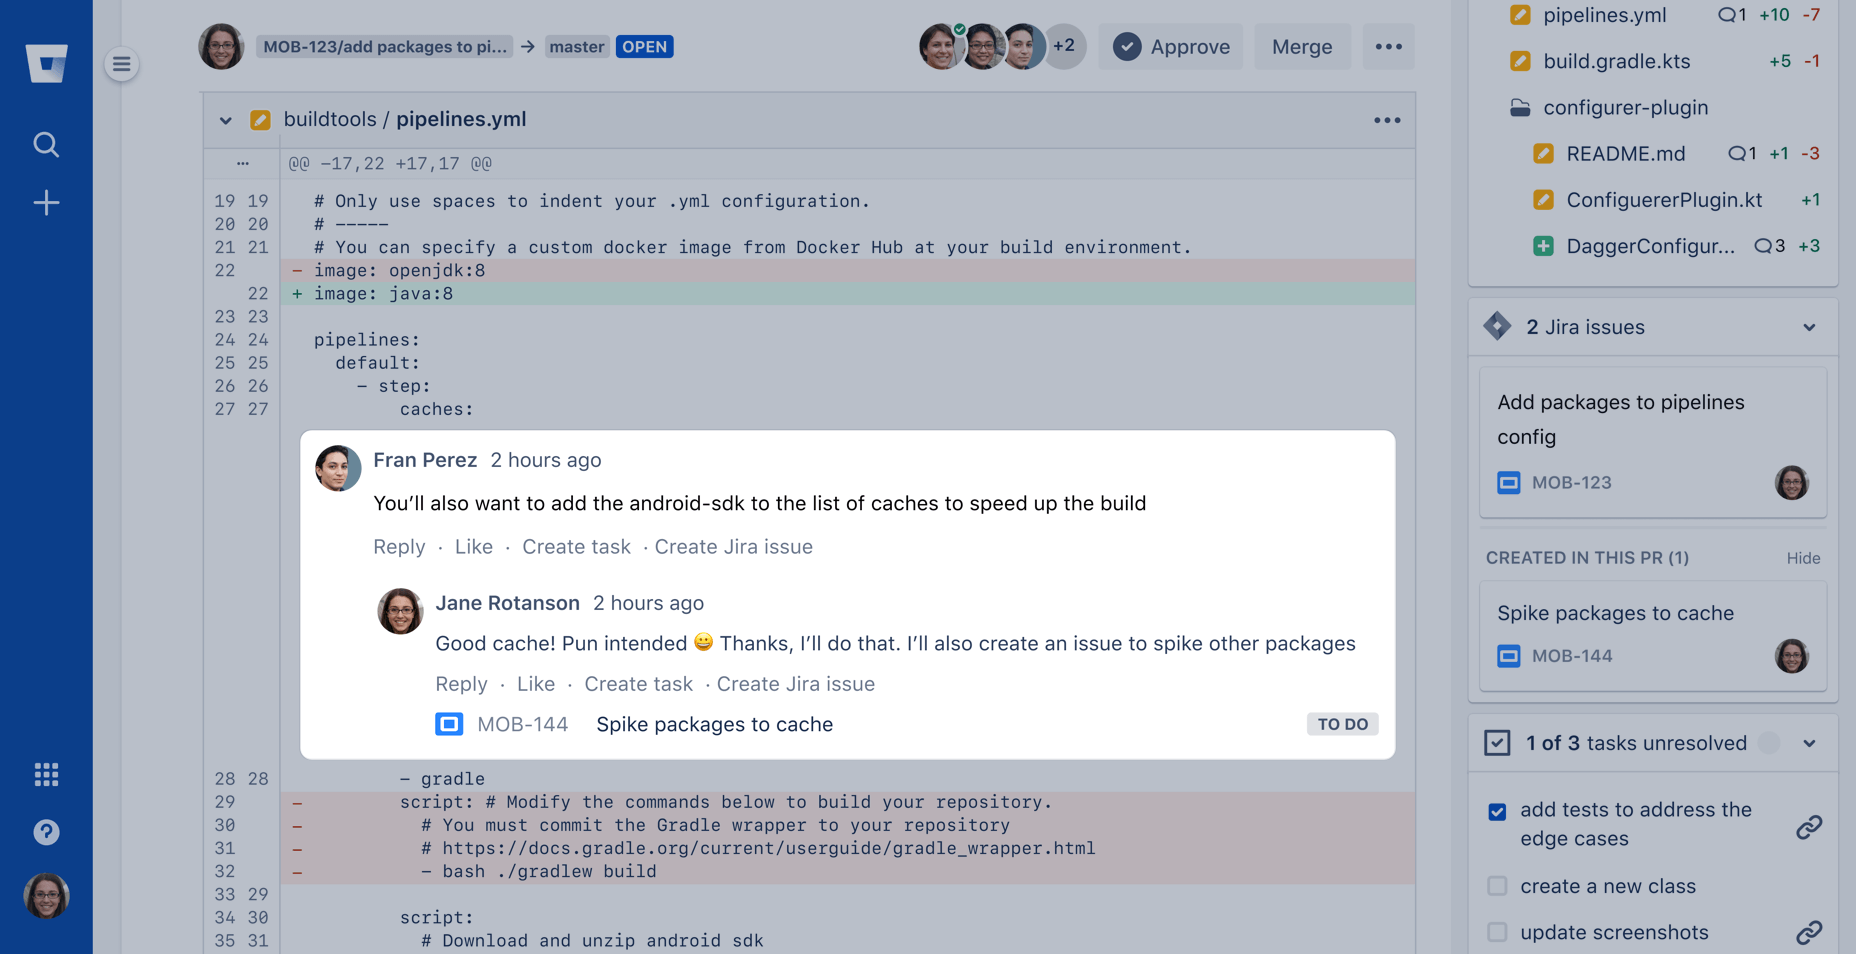Open the MOB-123 branch breadcrumb menu

pyautogui.click(x=384, y=46)
